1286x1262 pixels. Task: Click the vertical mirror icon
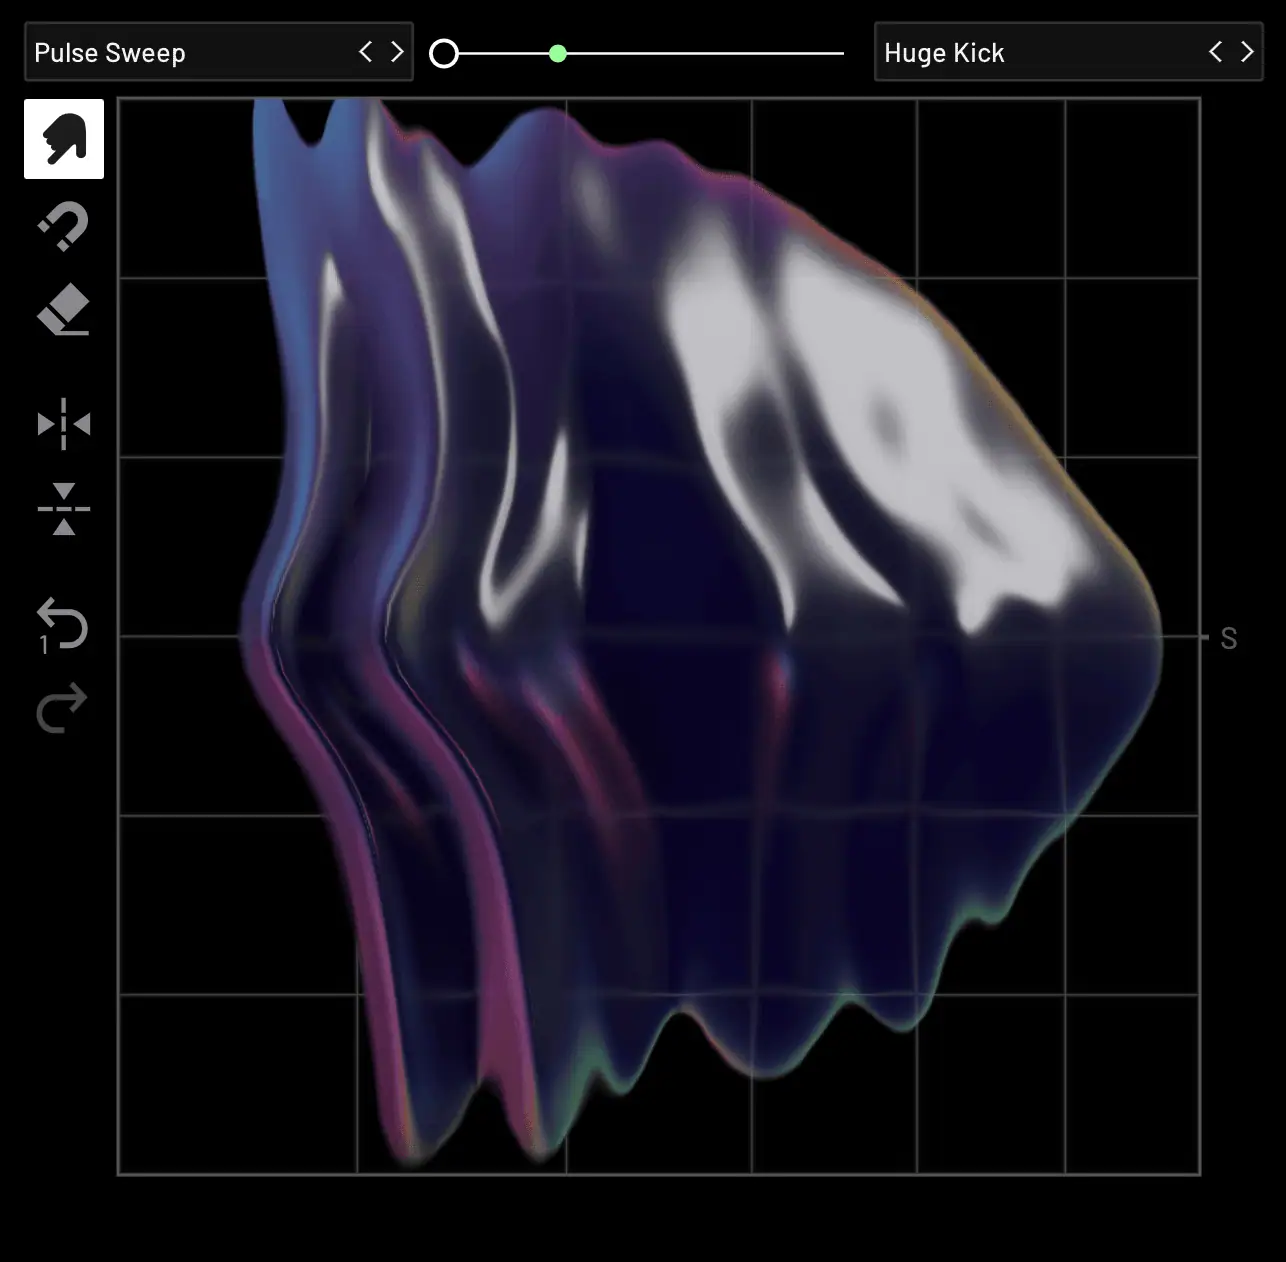click(x=64, y=509)
